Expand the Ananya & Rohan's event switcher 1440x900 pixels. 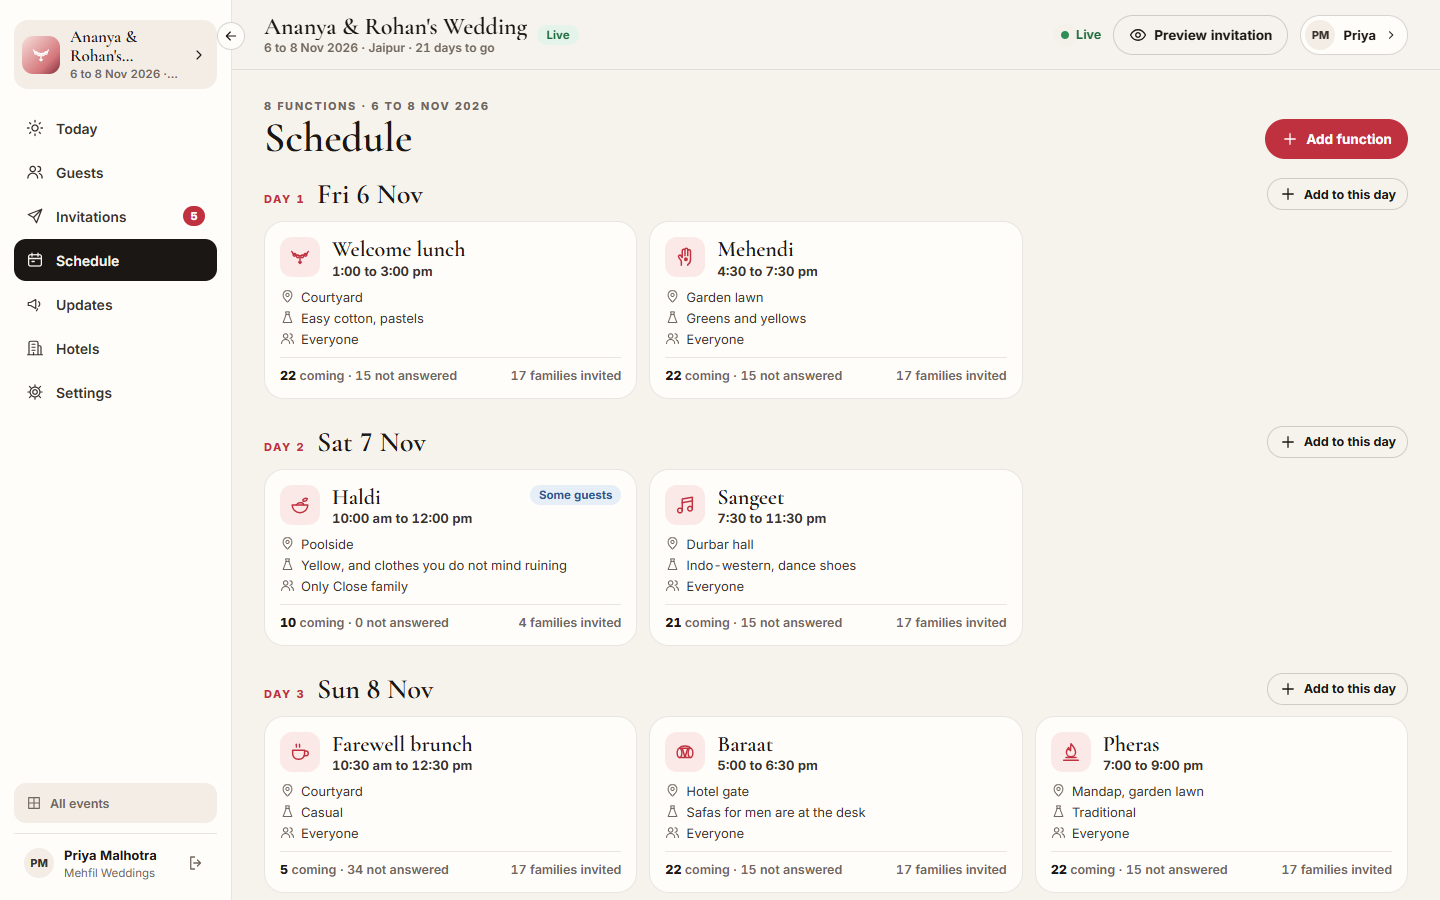pos(115,55)
